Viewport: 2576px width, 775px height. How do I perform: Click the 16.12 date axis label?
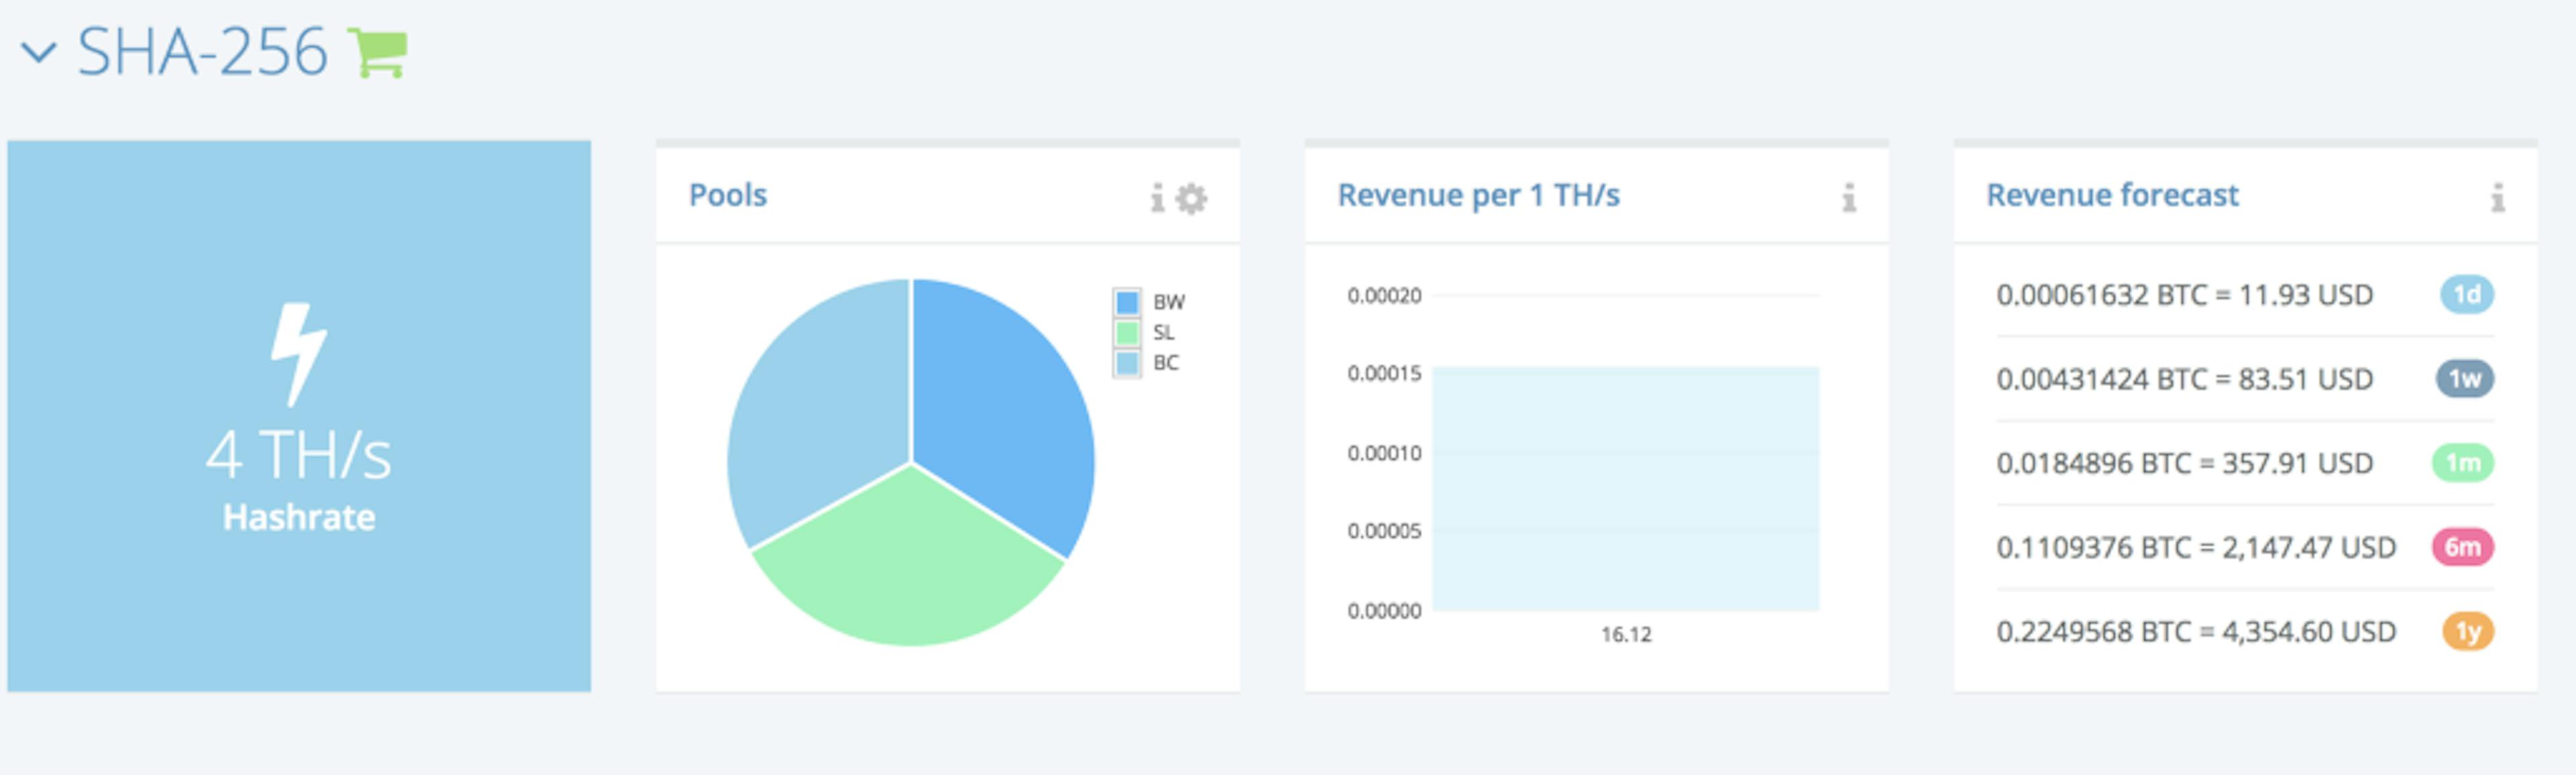[x=1626, y=634]
